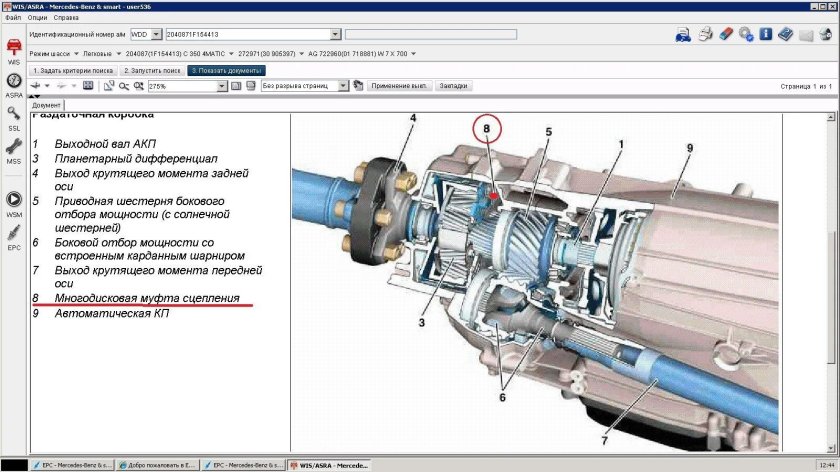Click the eraser icon in top toolbar

pyautogui.click(x=725, y=35)
